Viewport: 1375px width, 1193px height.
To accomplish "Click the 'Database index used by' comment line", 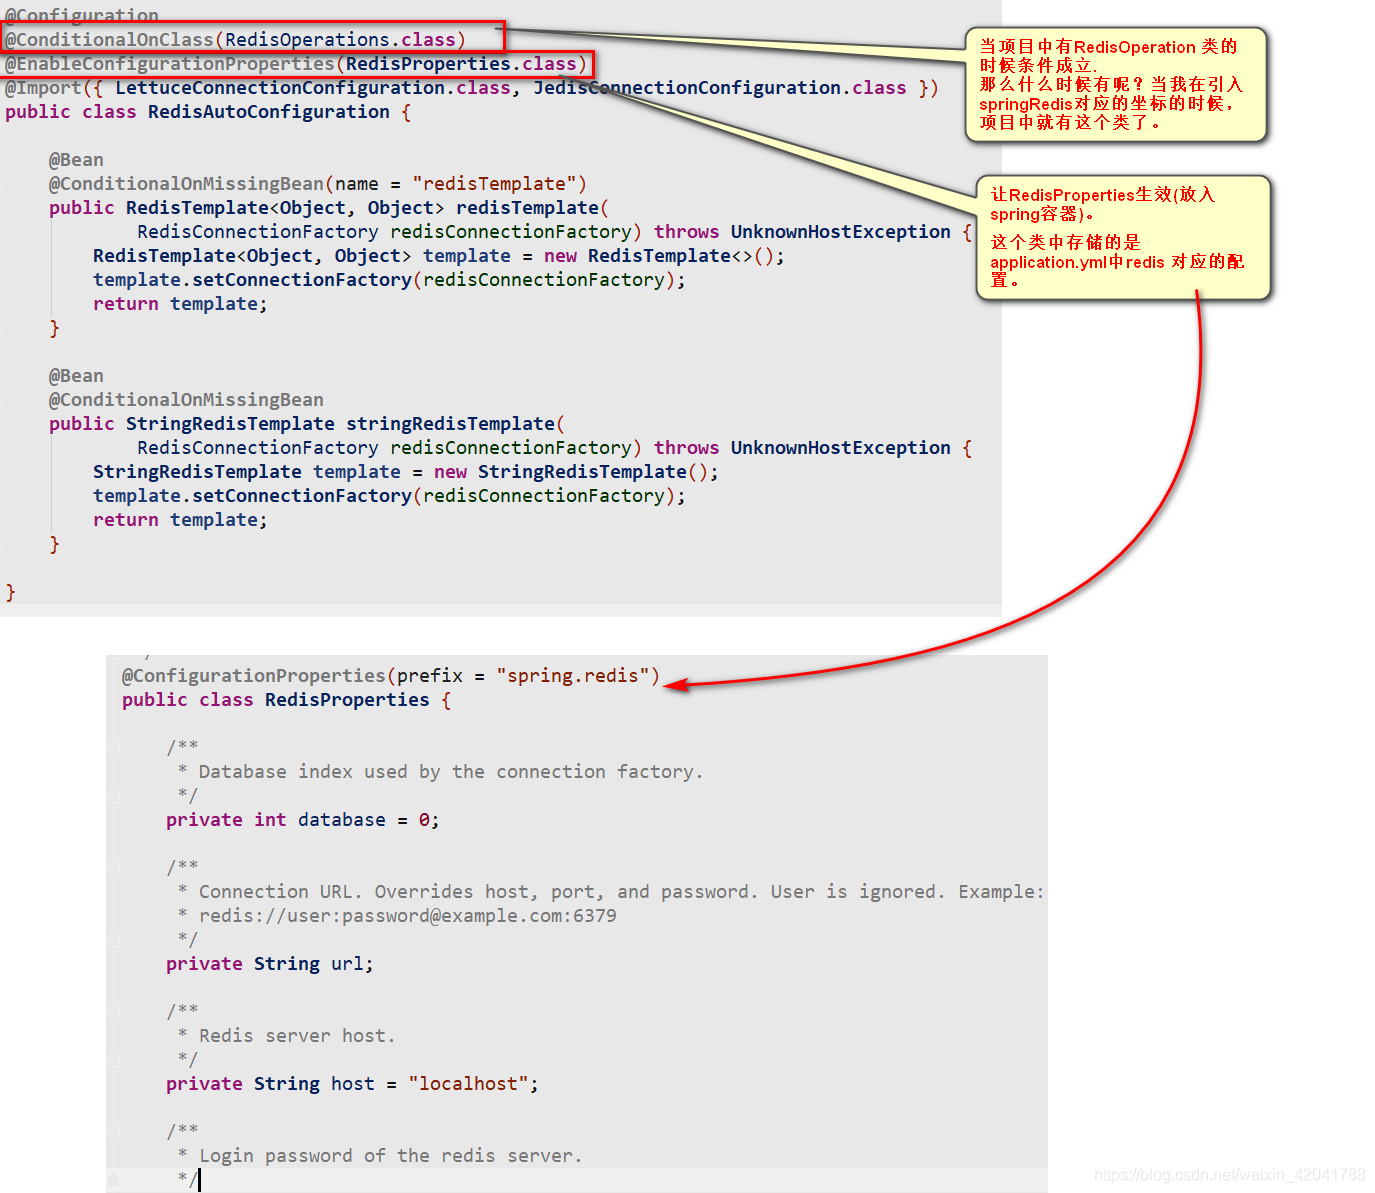I will coord(440,772).
